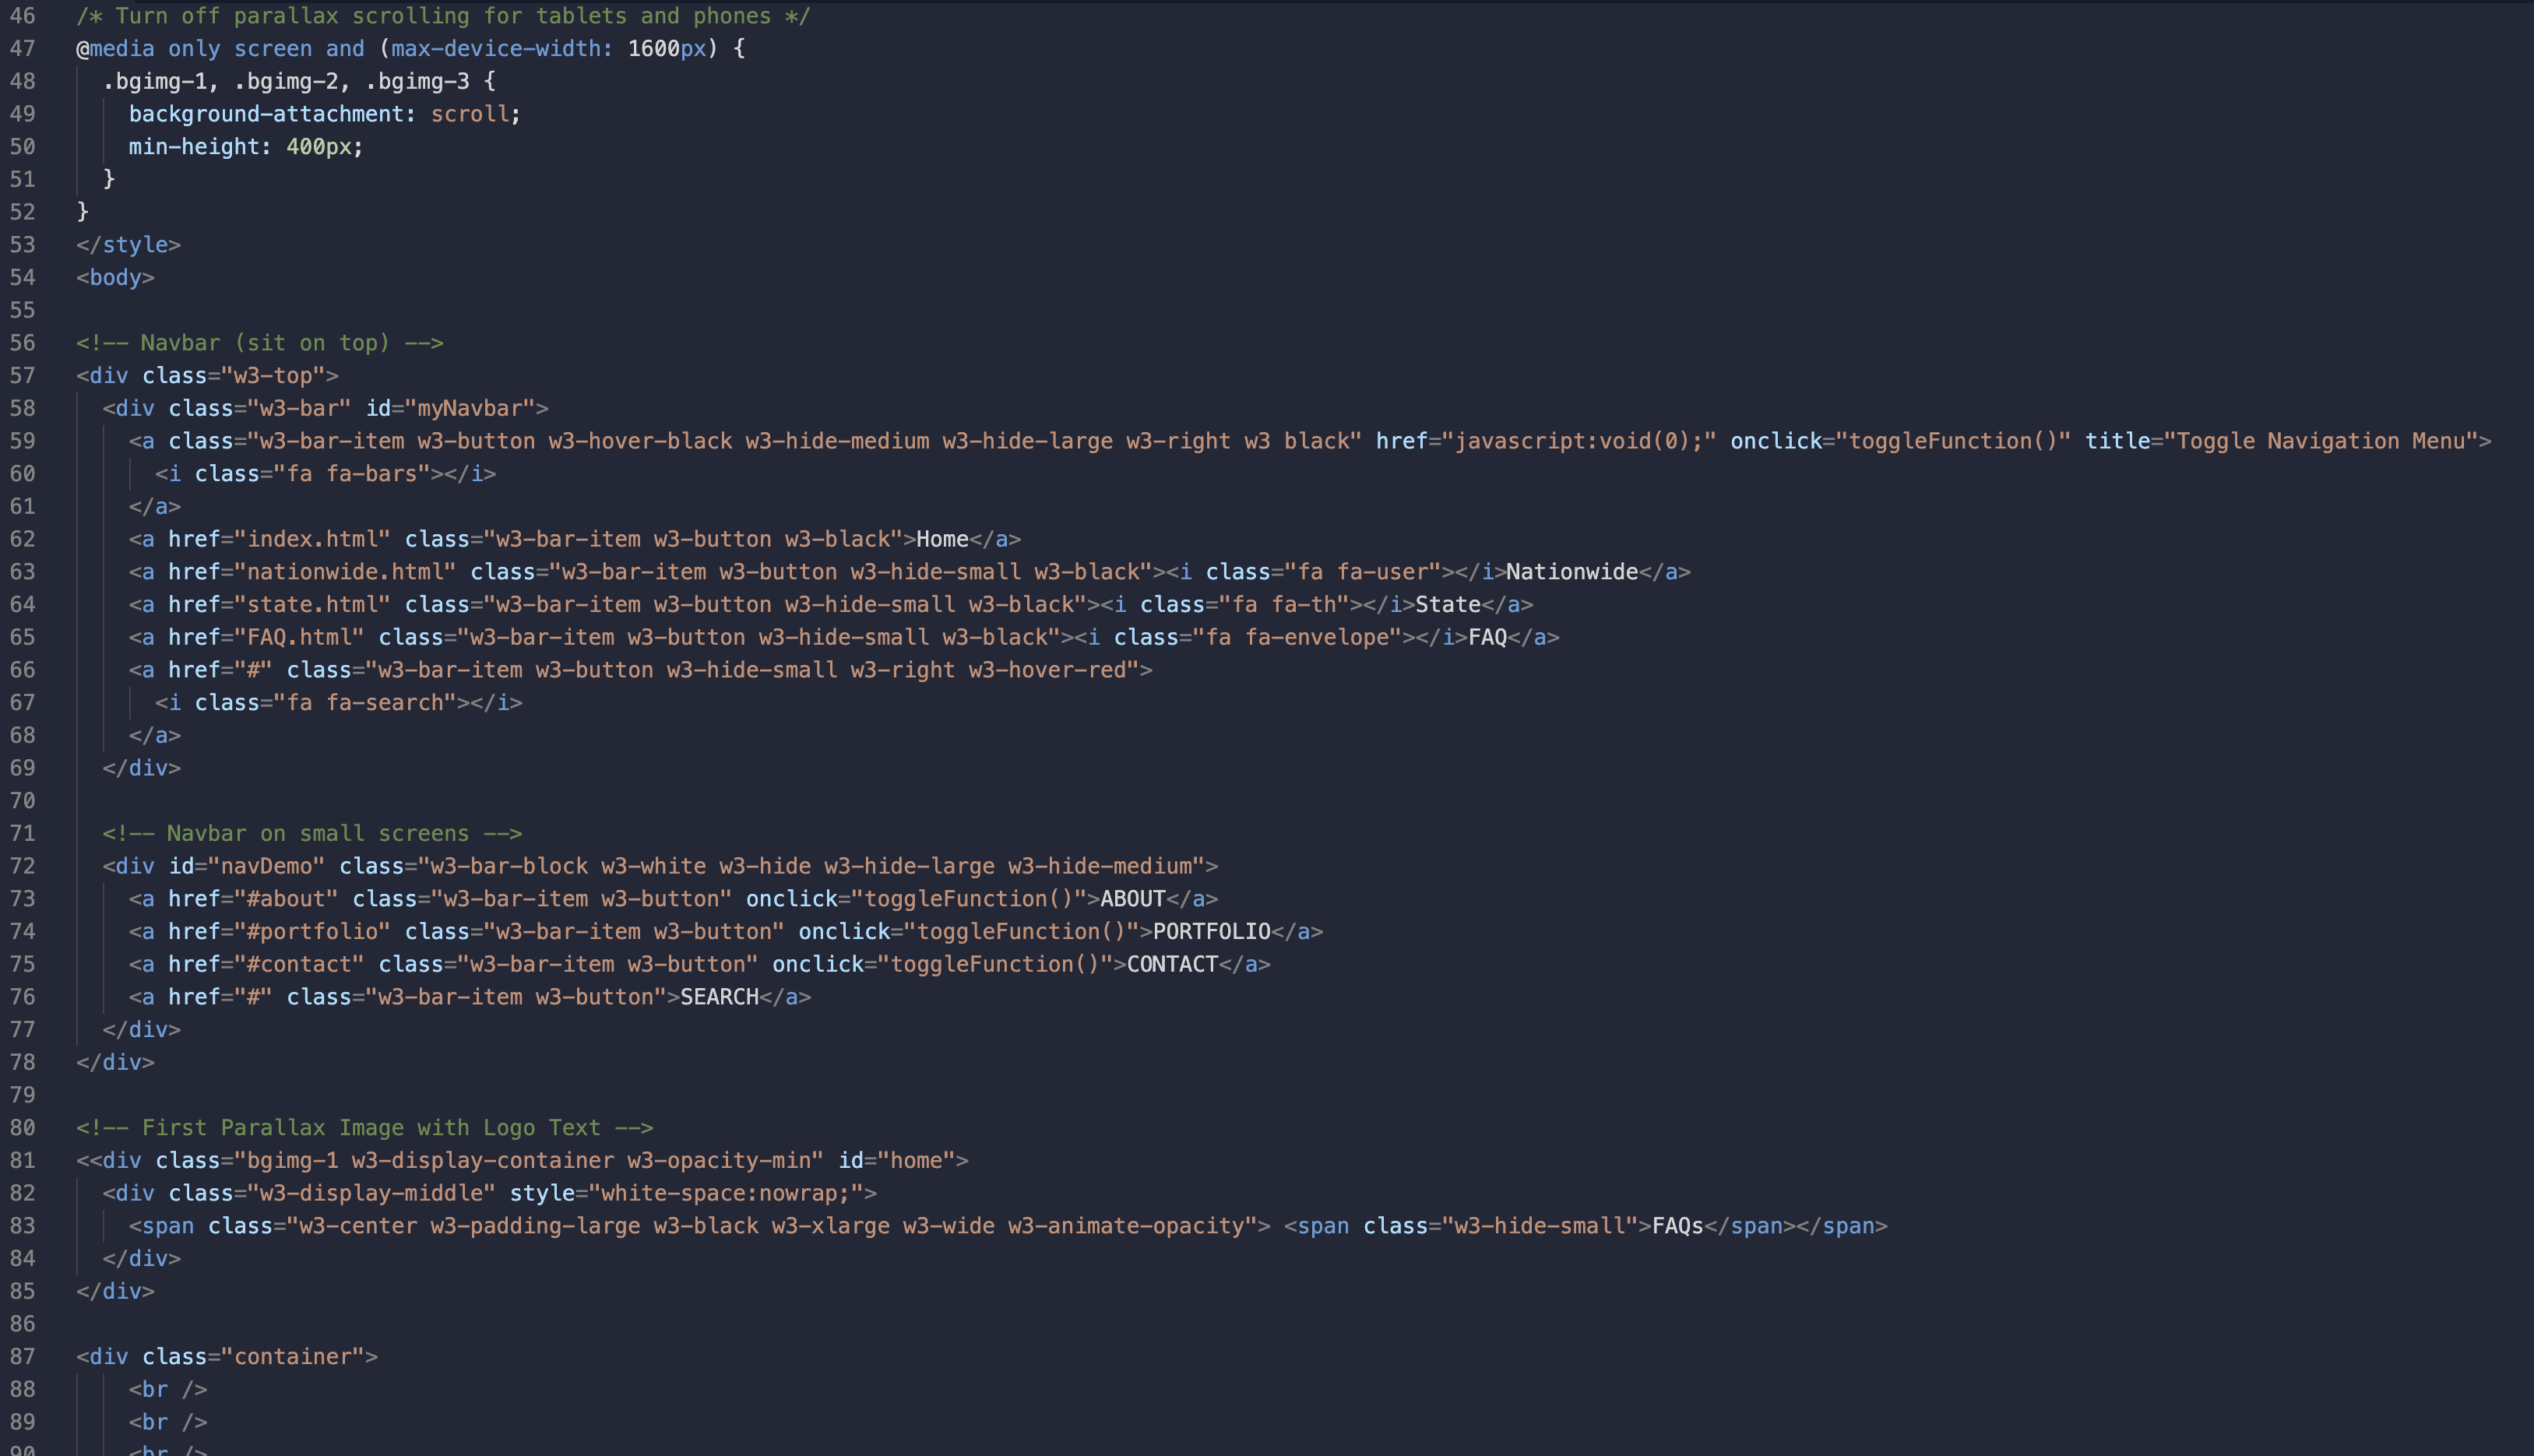Place cursor on "nationwide.html" string

pos(345,572)
